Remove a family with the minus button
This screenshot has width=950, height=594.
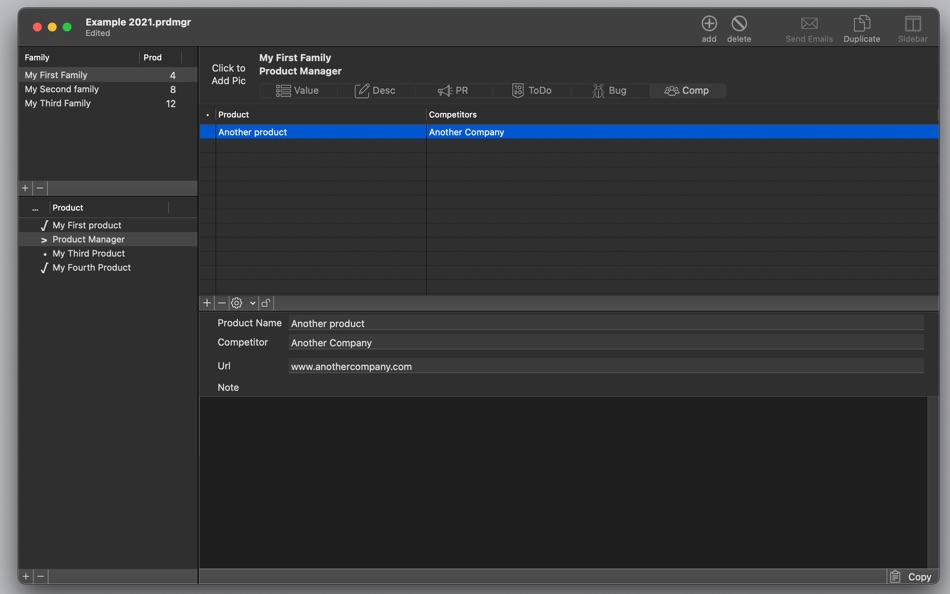(x=40, y=188)
